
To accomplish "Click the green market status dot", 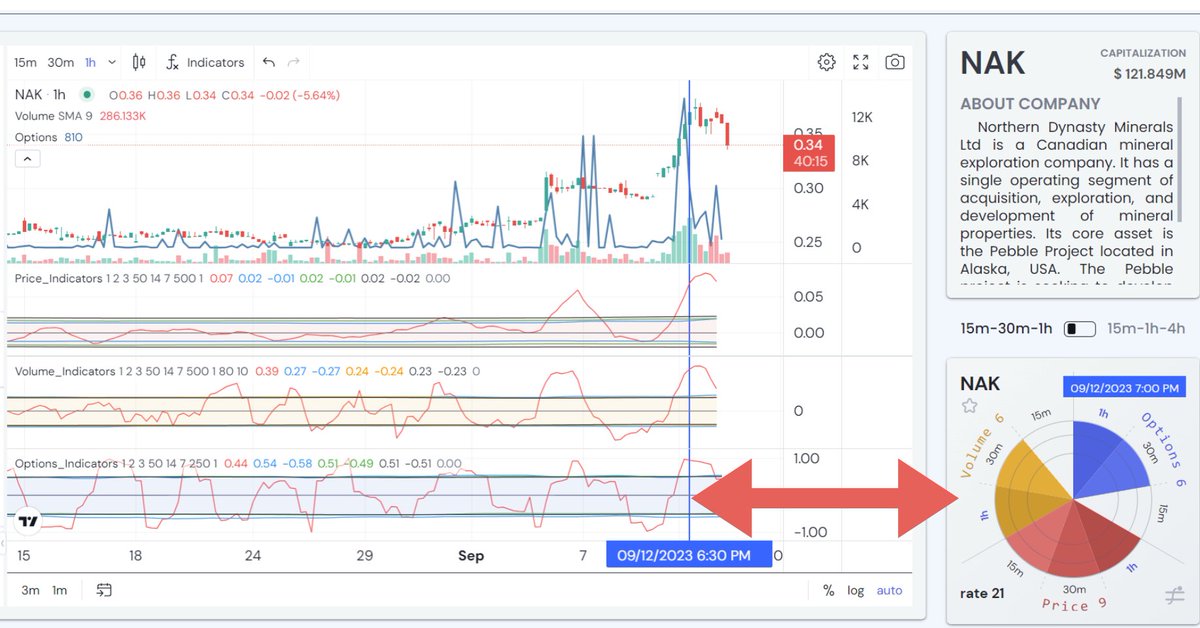I will 87,95.
